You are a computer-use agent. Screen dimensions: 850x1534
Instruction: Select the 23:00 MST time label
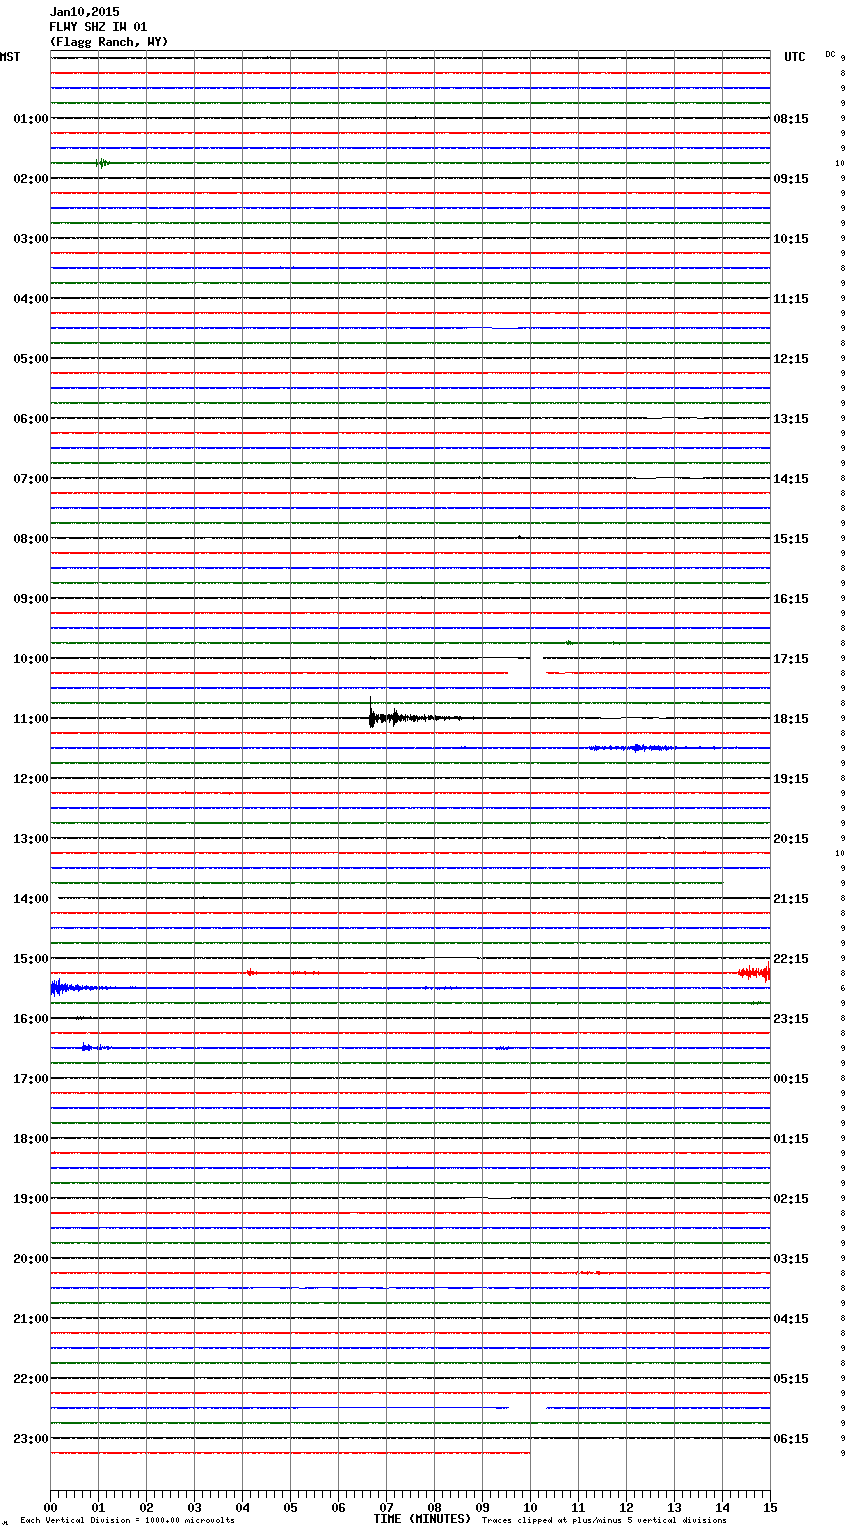(x=31, y=1439)
